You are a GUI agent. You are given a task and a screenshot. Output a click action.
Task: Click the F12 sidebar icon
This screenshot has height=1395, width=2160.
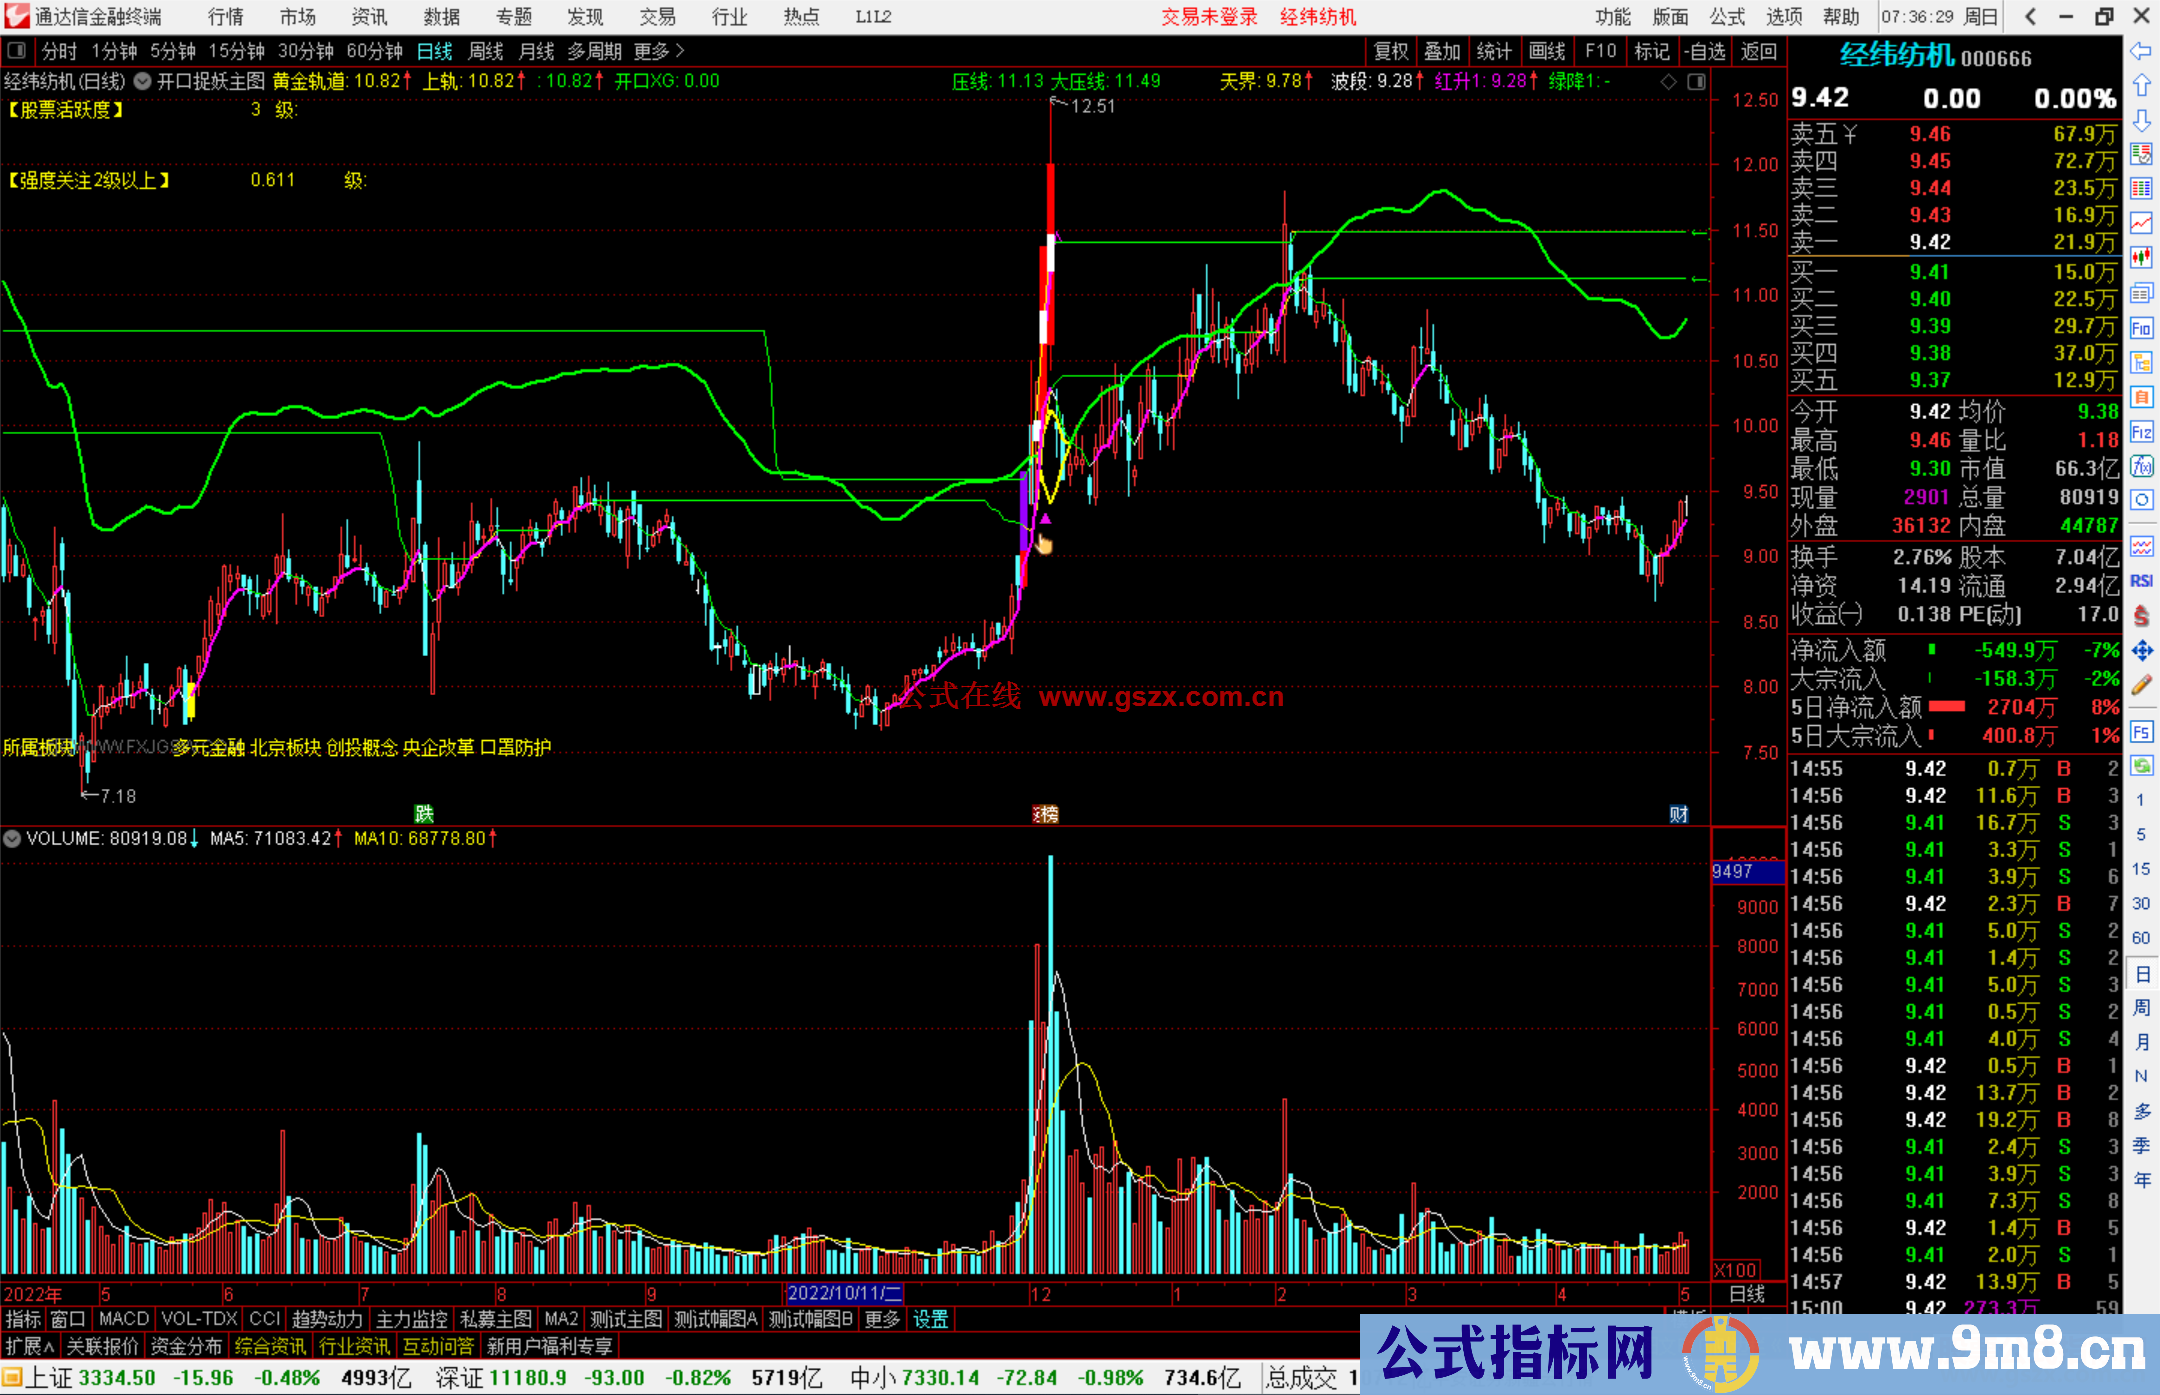coord(2141,432)
